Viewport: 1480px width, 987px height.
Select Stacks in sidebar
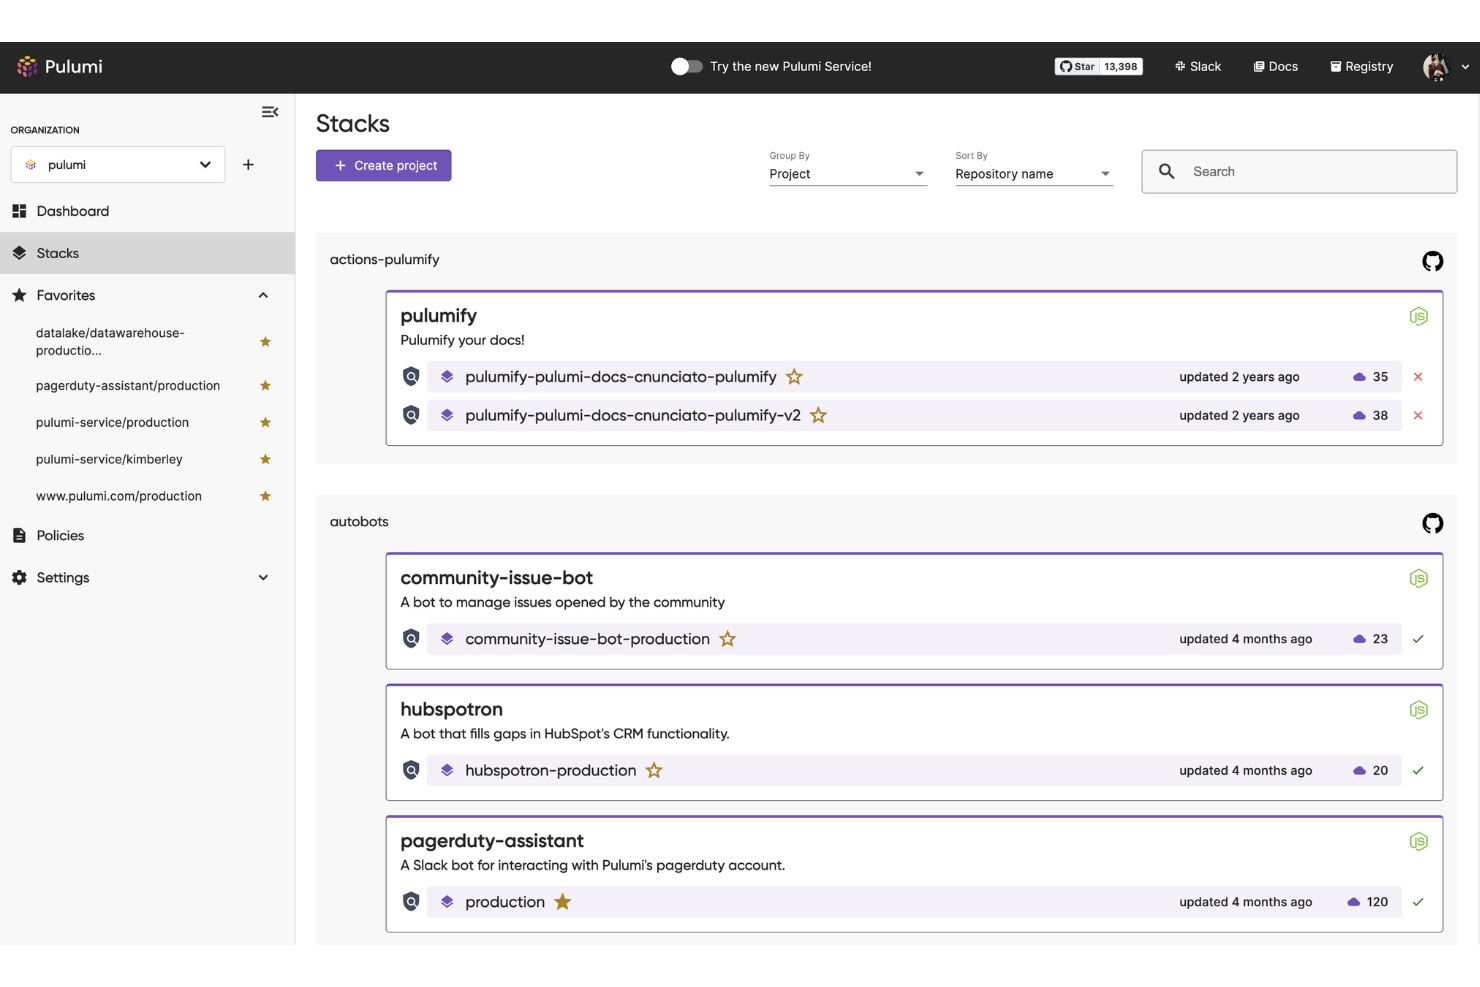coord(147,253)
